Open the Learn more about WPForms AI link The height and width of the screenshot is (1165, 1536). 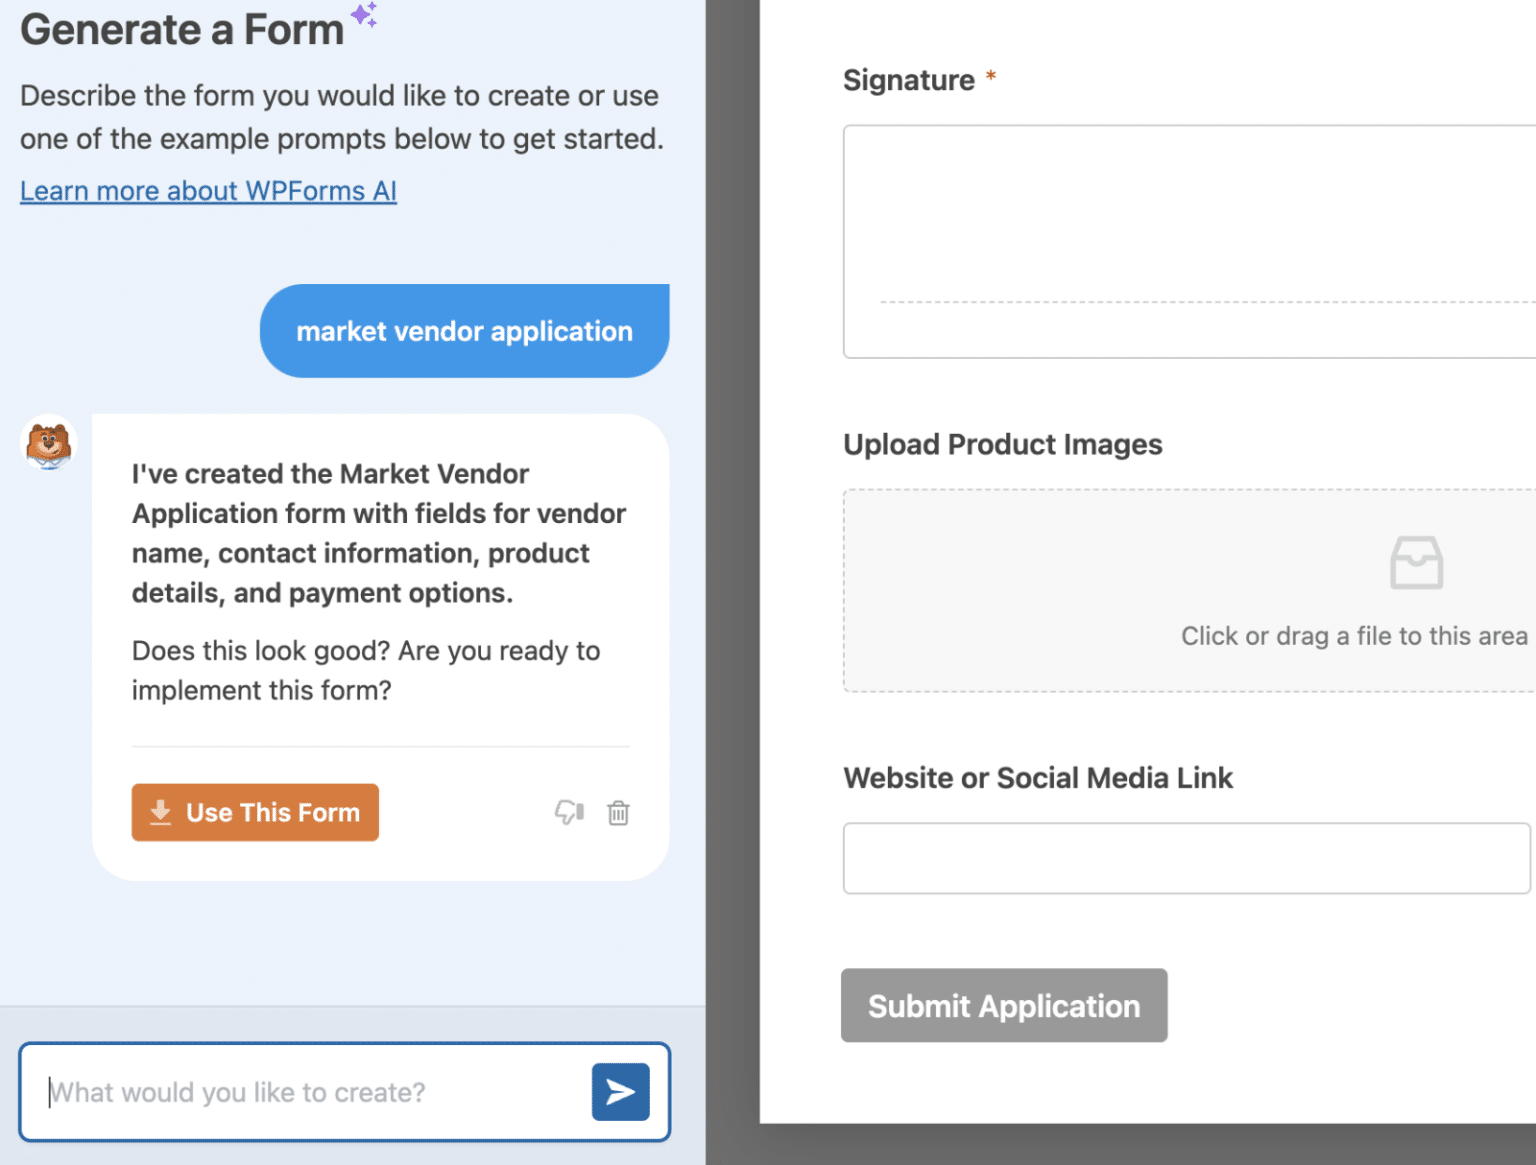(x=208, y=190)
